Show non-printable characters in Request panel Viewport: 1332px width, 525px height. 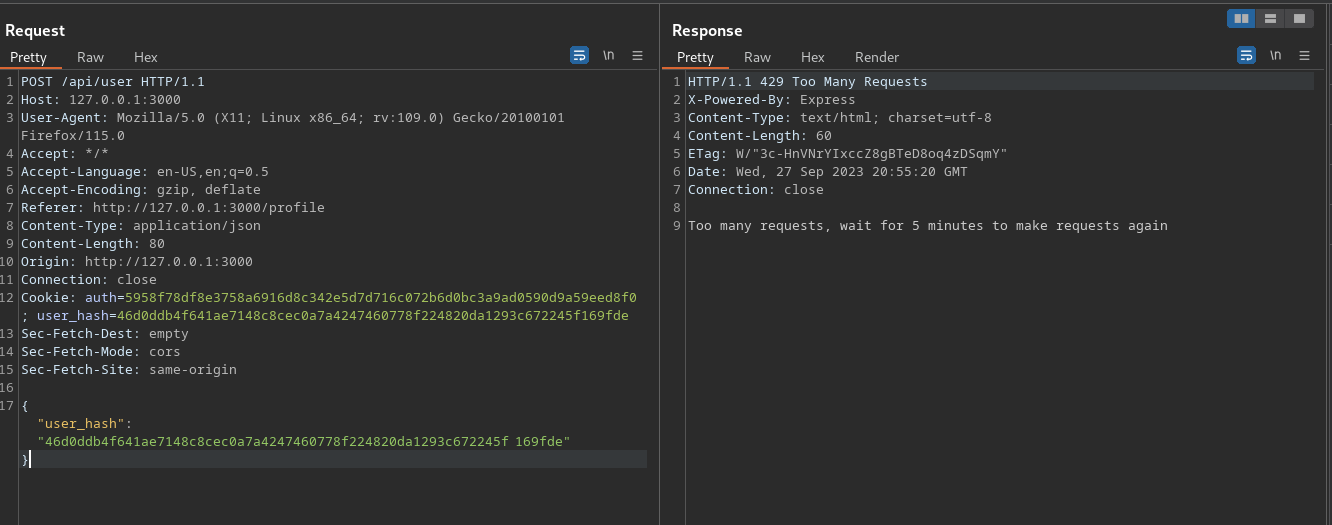(x=608, y=56)
